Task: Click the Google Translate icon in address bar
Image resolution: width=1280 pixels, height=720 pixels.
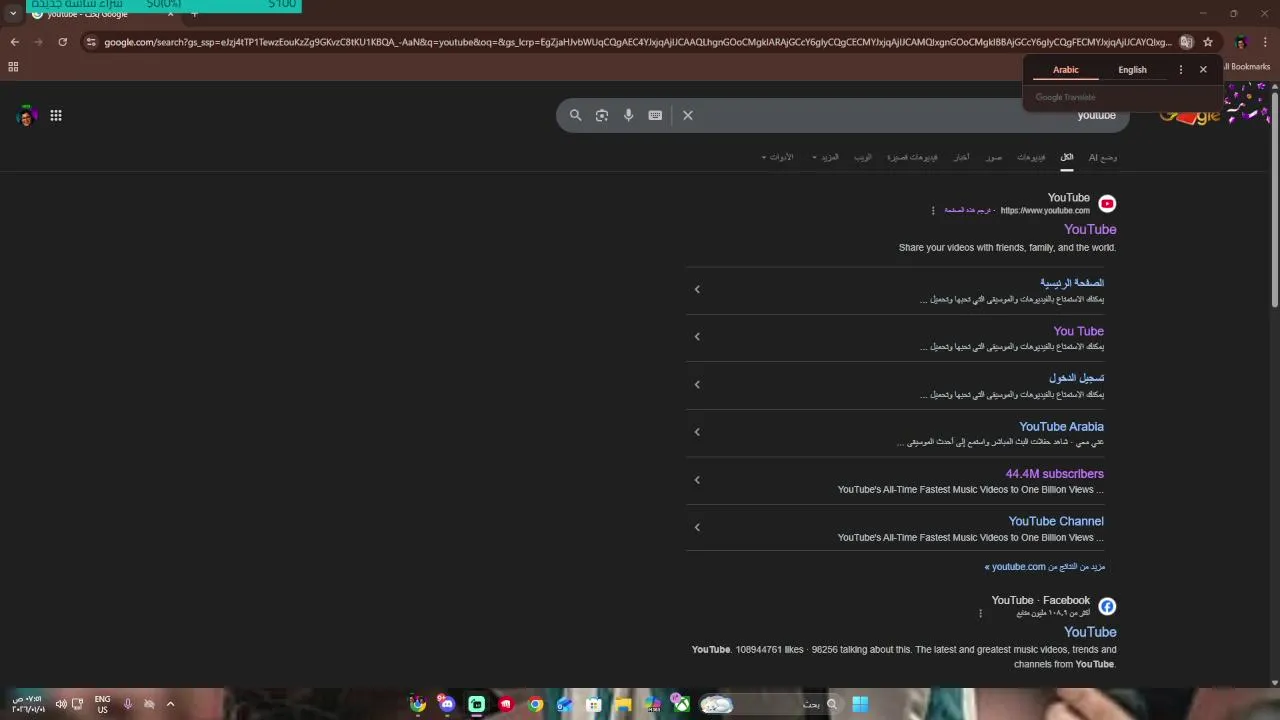Action: pos(1186,42)
